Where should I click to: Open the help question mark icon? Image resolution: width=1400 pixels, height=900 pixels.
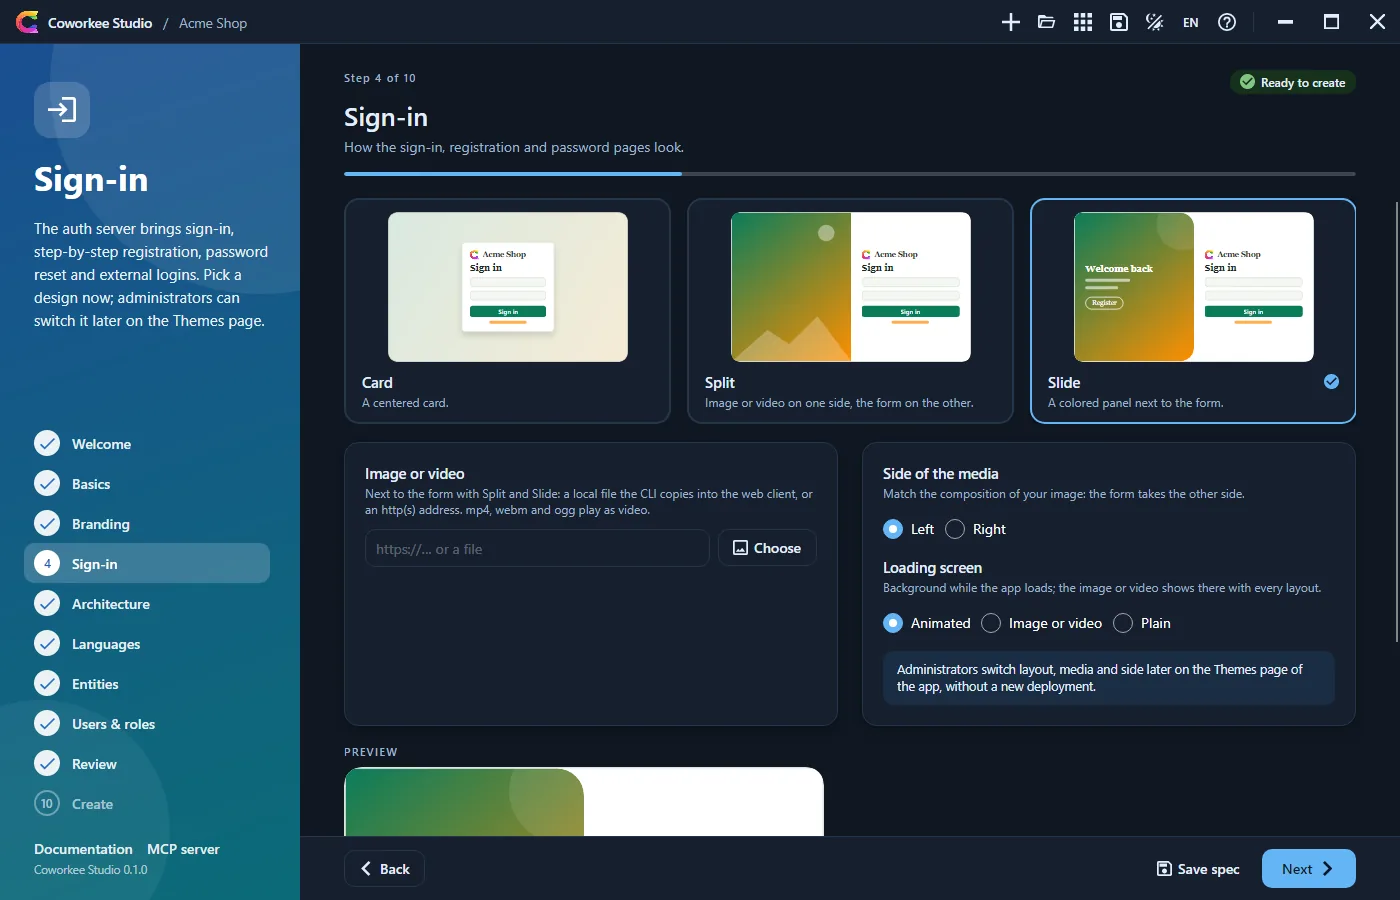coord(1227,22)
